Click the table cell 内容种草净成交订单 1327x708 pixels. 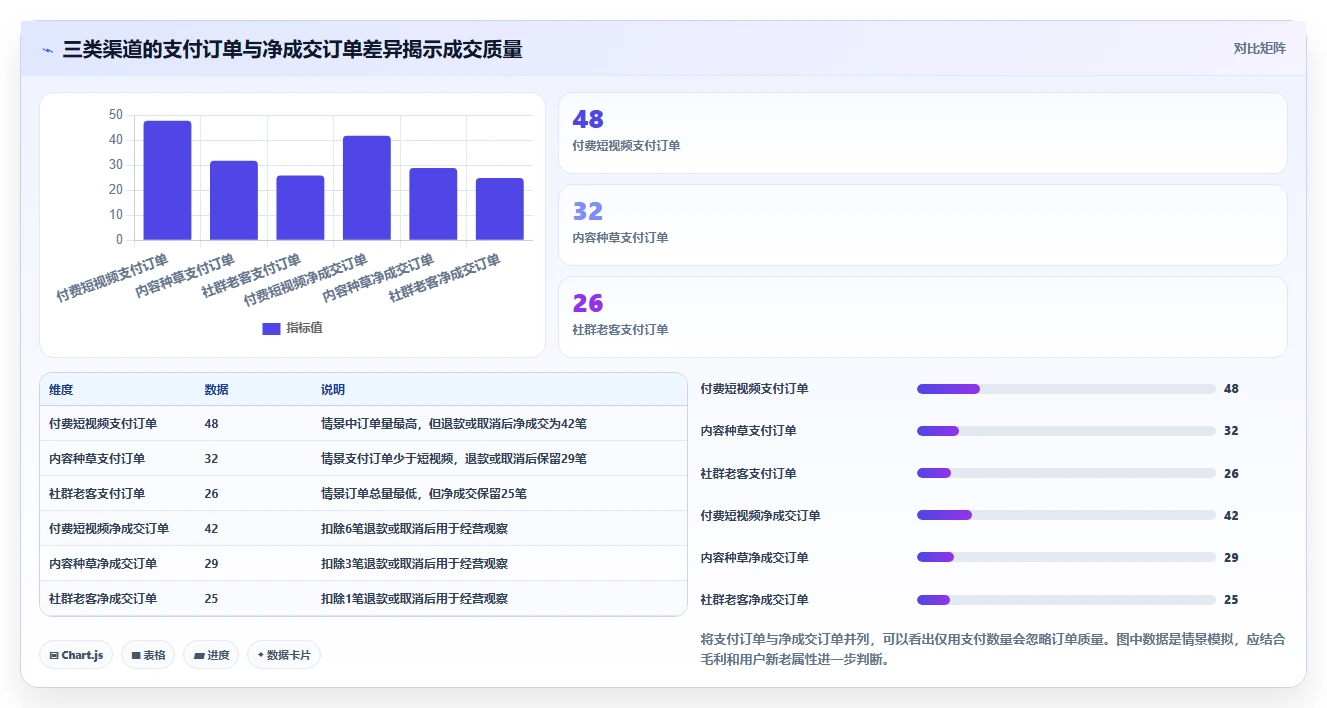point(103,563)
